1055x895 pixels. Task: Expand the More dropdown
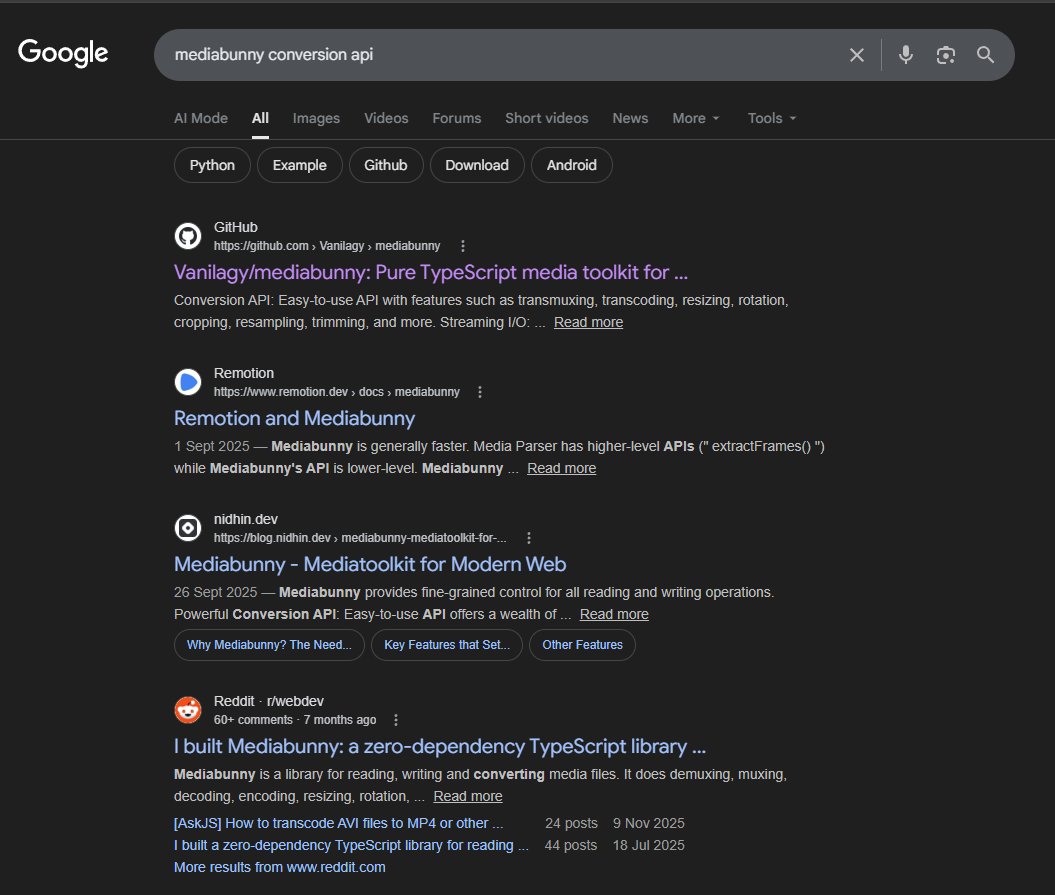(696, 118)
